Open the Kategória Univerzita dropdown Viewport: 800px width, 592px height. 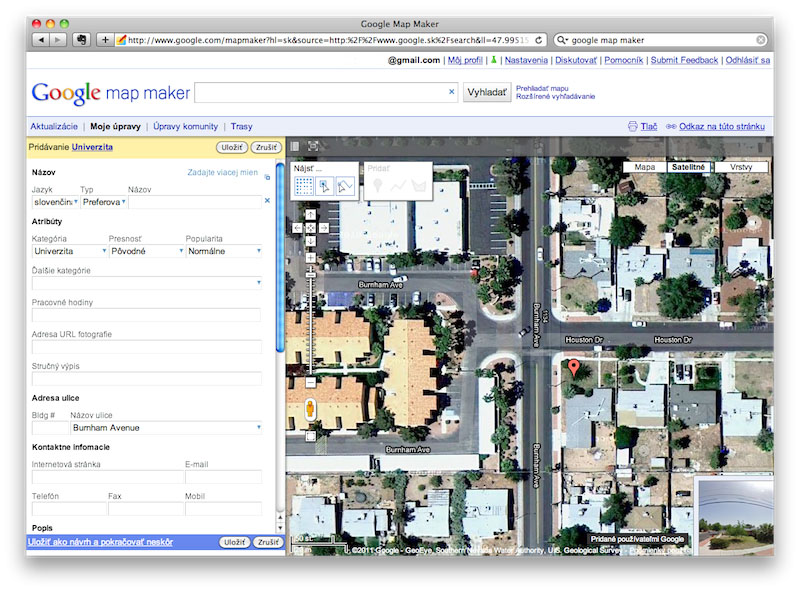[x=69, y=251]
